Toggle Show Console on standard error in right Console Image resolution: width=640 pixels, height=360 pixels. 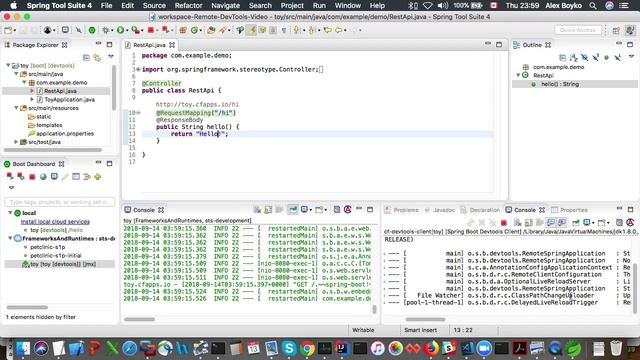click(x=562, y=222)
